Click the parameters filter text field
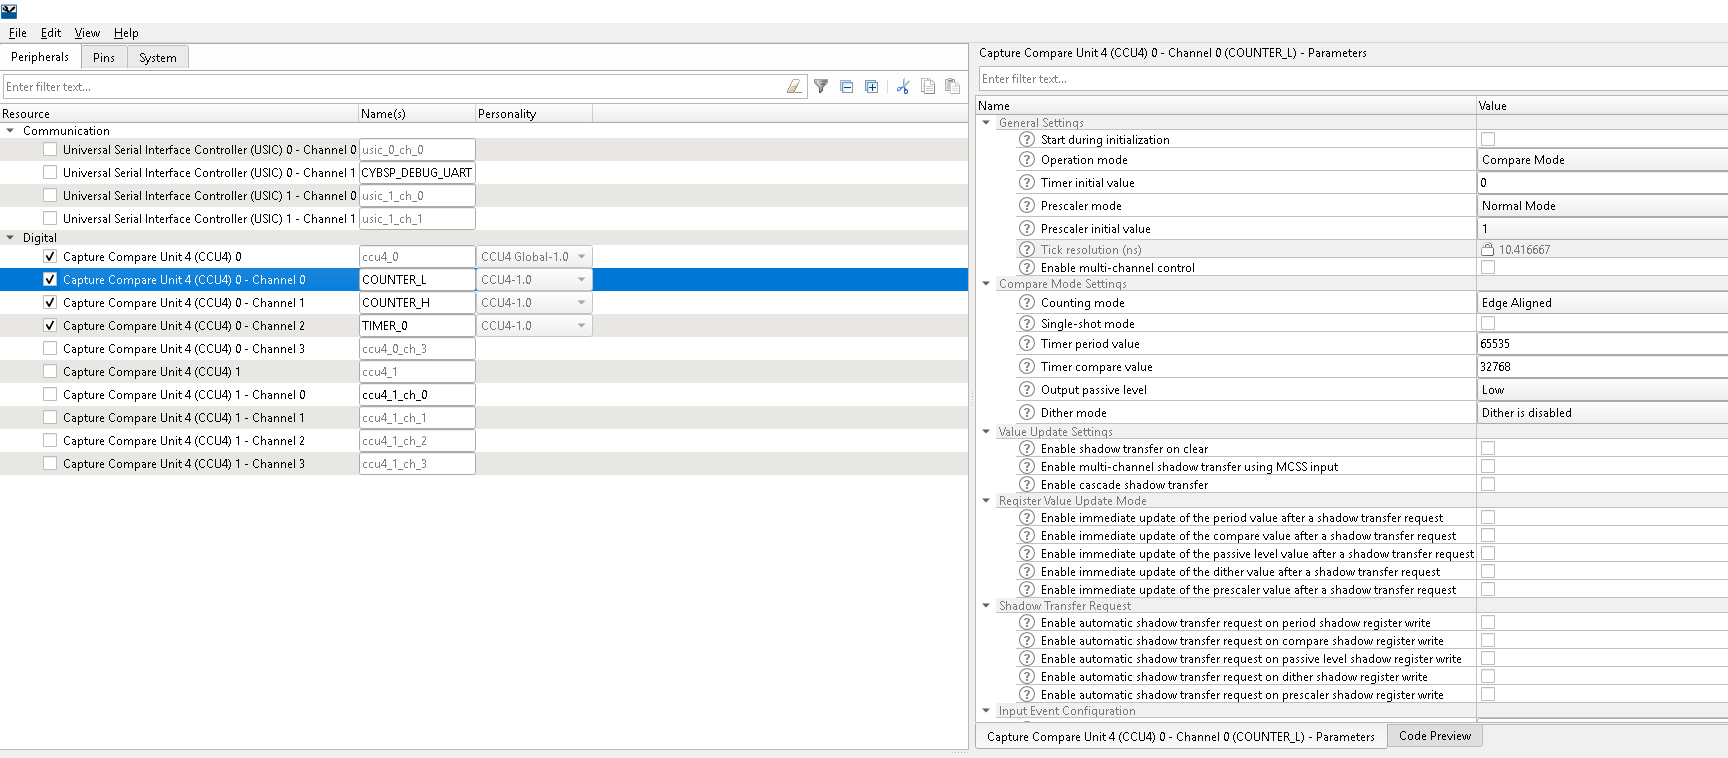Screen dimensions: 1728x758 pyautogui.click(x=1353, y=79)
